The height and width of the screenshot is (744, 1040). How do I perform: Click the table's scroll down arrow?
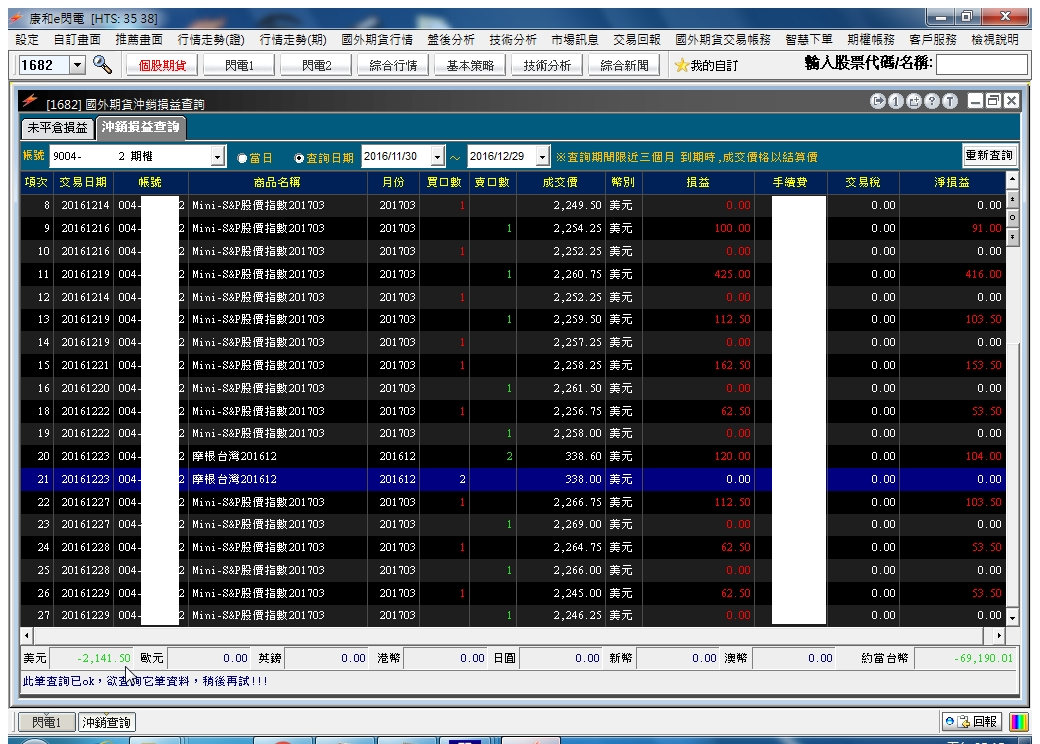1012,618
